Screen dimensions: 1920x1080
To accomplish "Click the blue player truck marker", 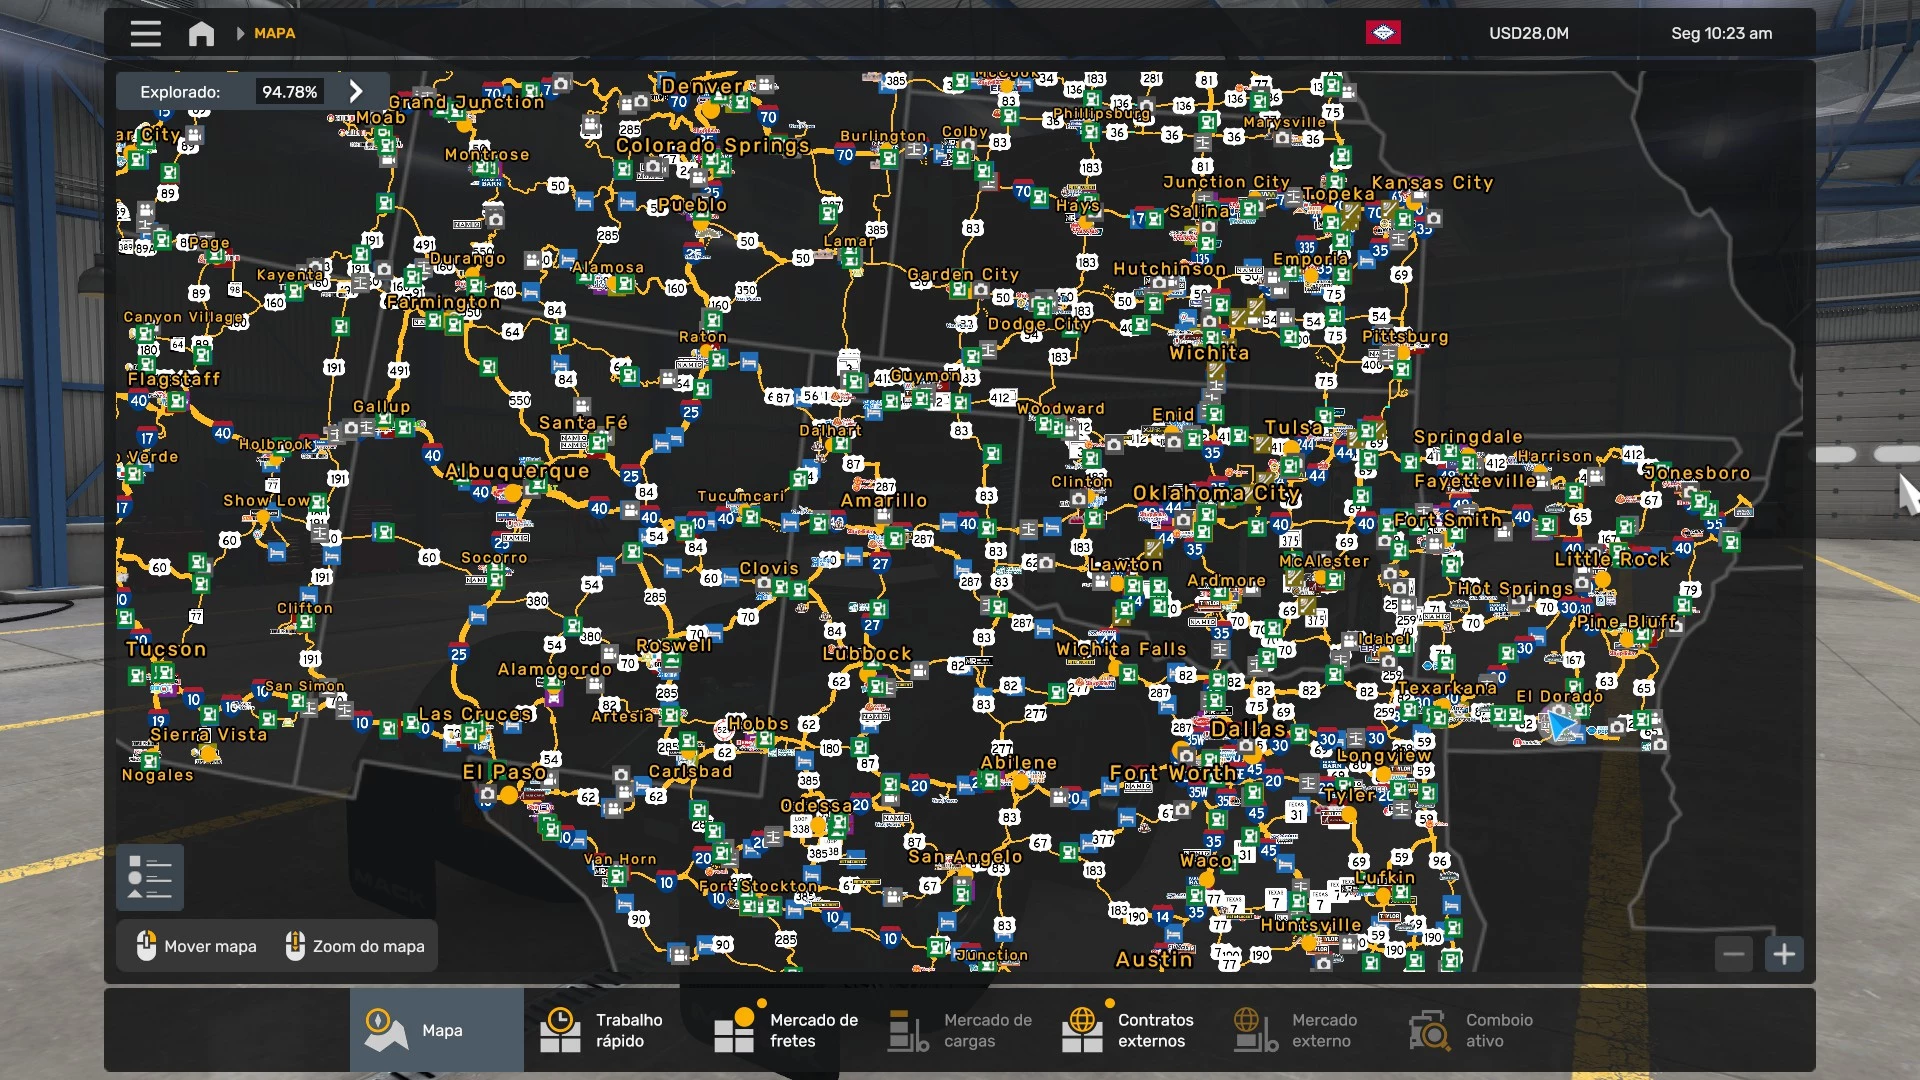I will click(x=1560, y=724).
